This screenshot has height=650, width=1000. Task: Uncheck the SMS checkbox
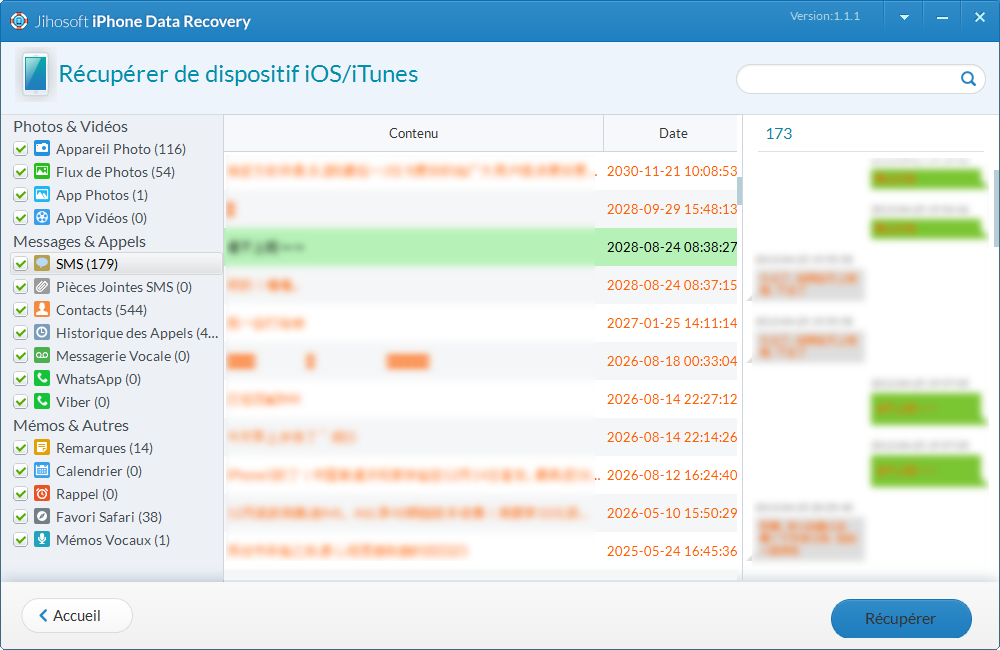coord(21,263)
